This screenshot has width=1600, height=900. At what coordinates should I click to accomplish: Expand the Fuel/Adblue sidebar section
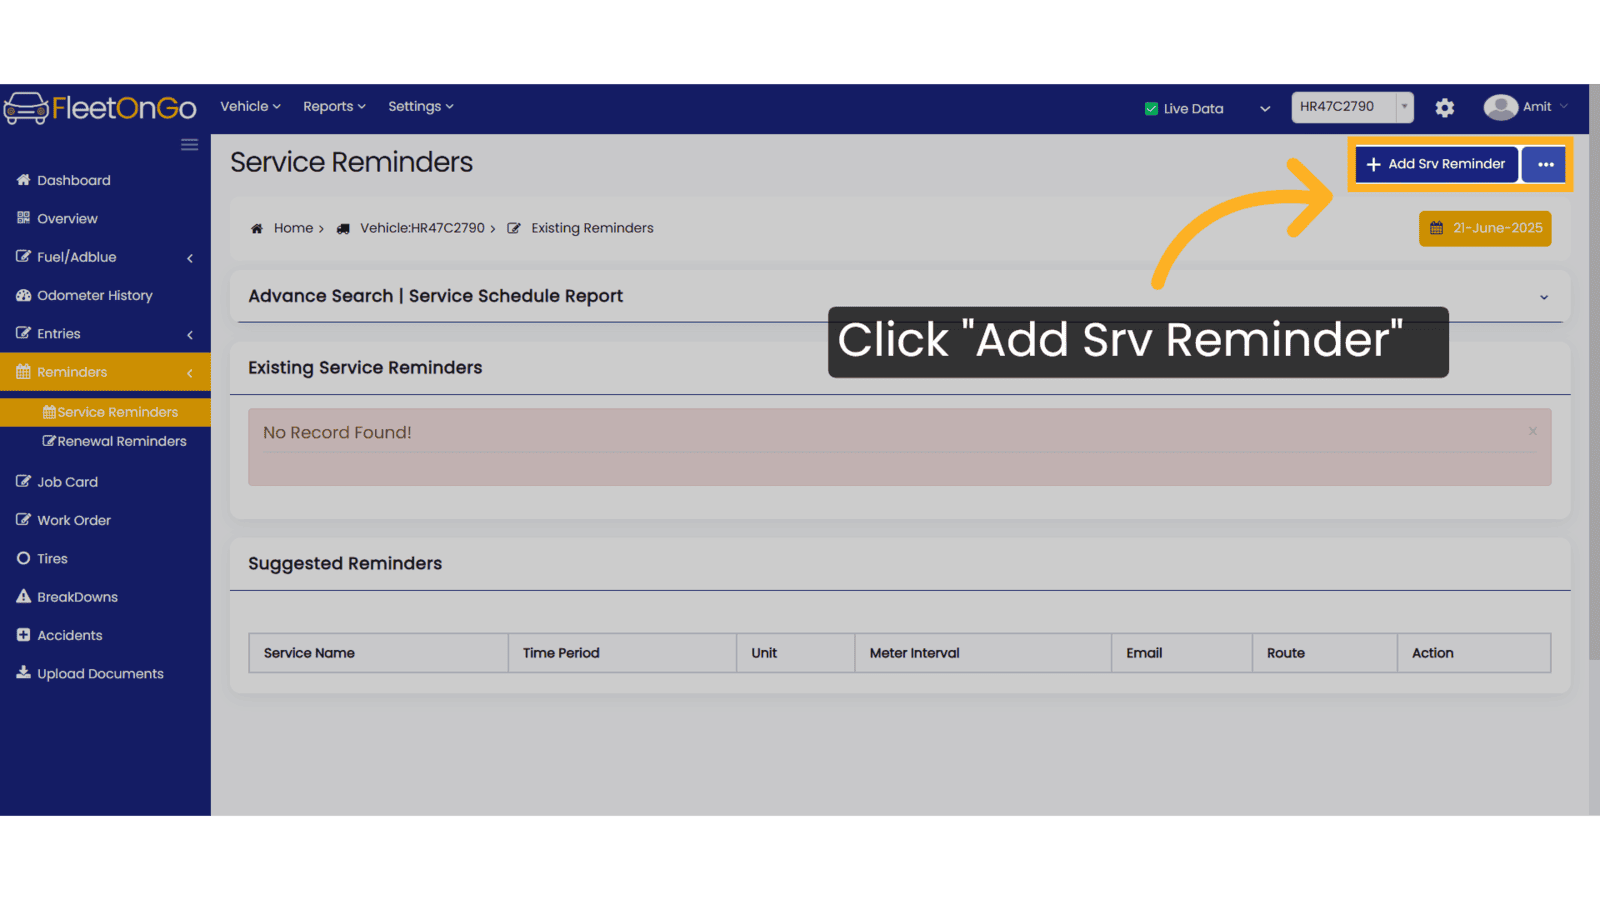coord(105,257)
